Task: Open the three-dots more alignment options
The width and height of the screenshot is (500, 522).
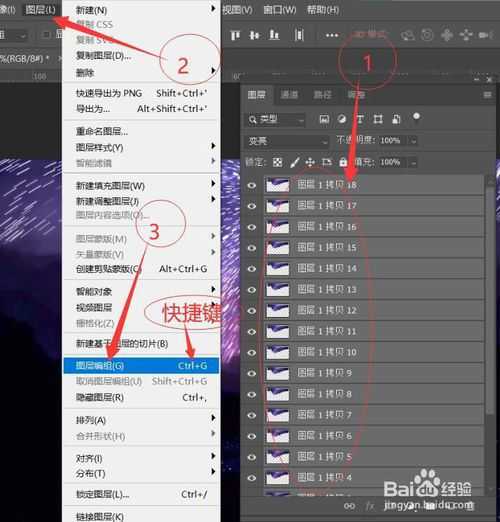Action: tap(332, 35)
